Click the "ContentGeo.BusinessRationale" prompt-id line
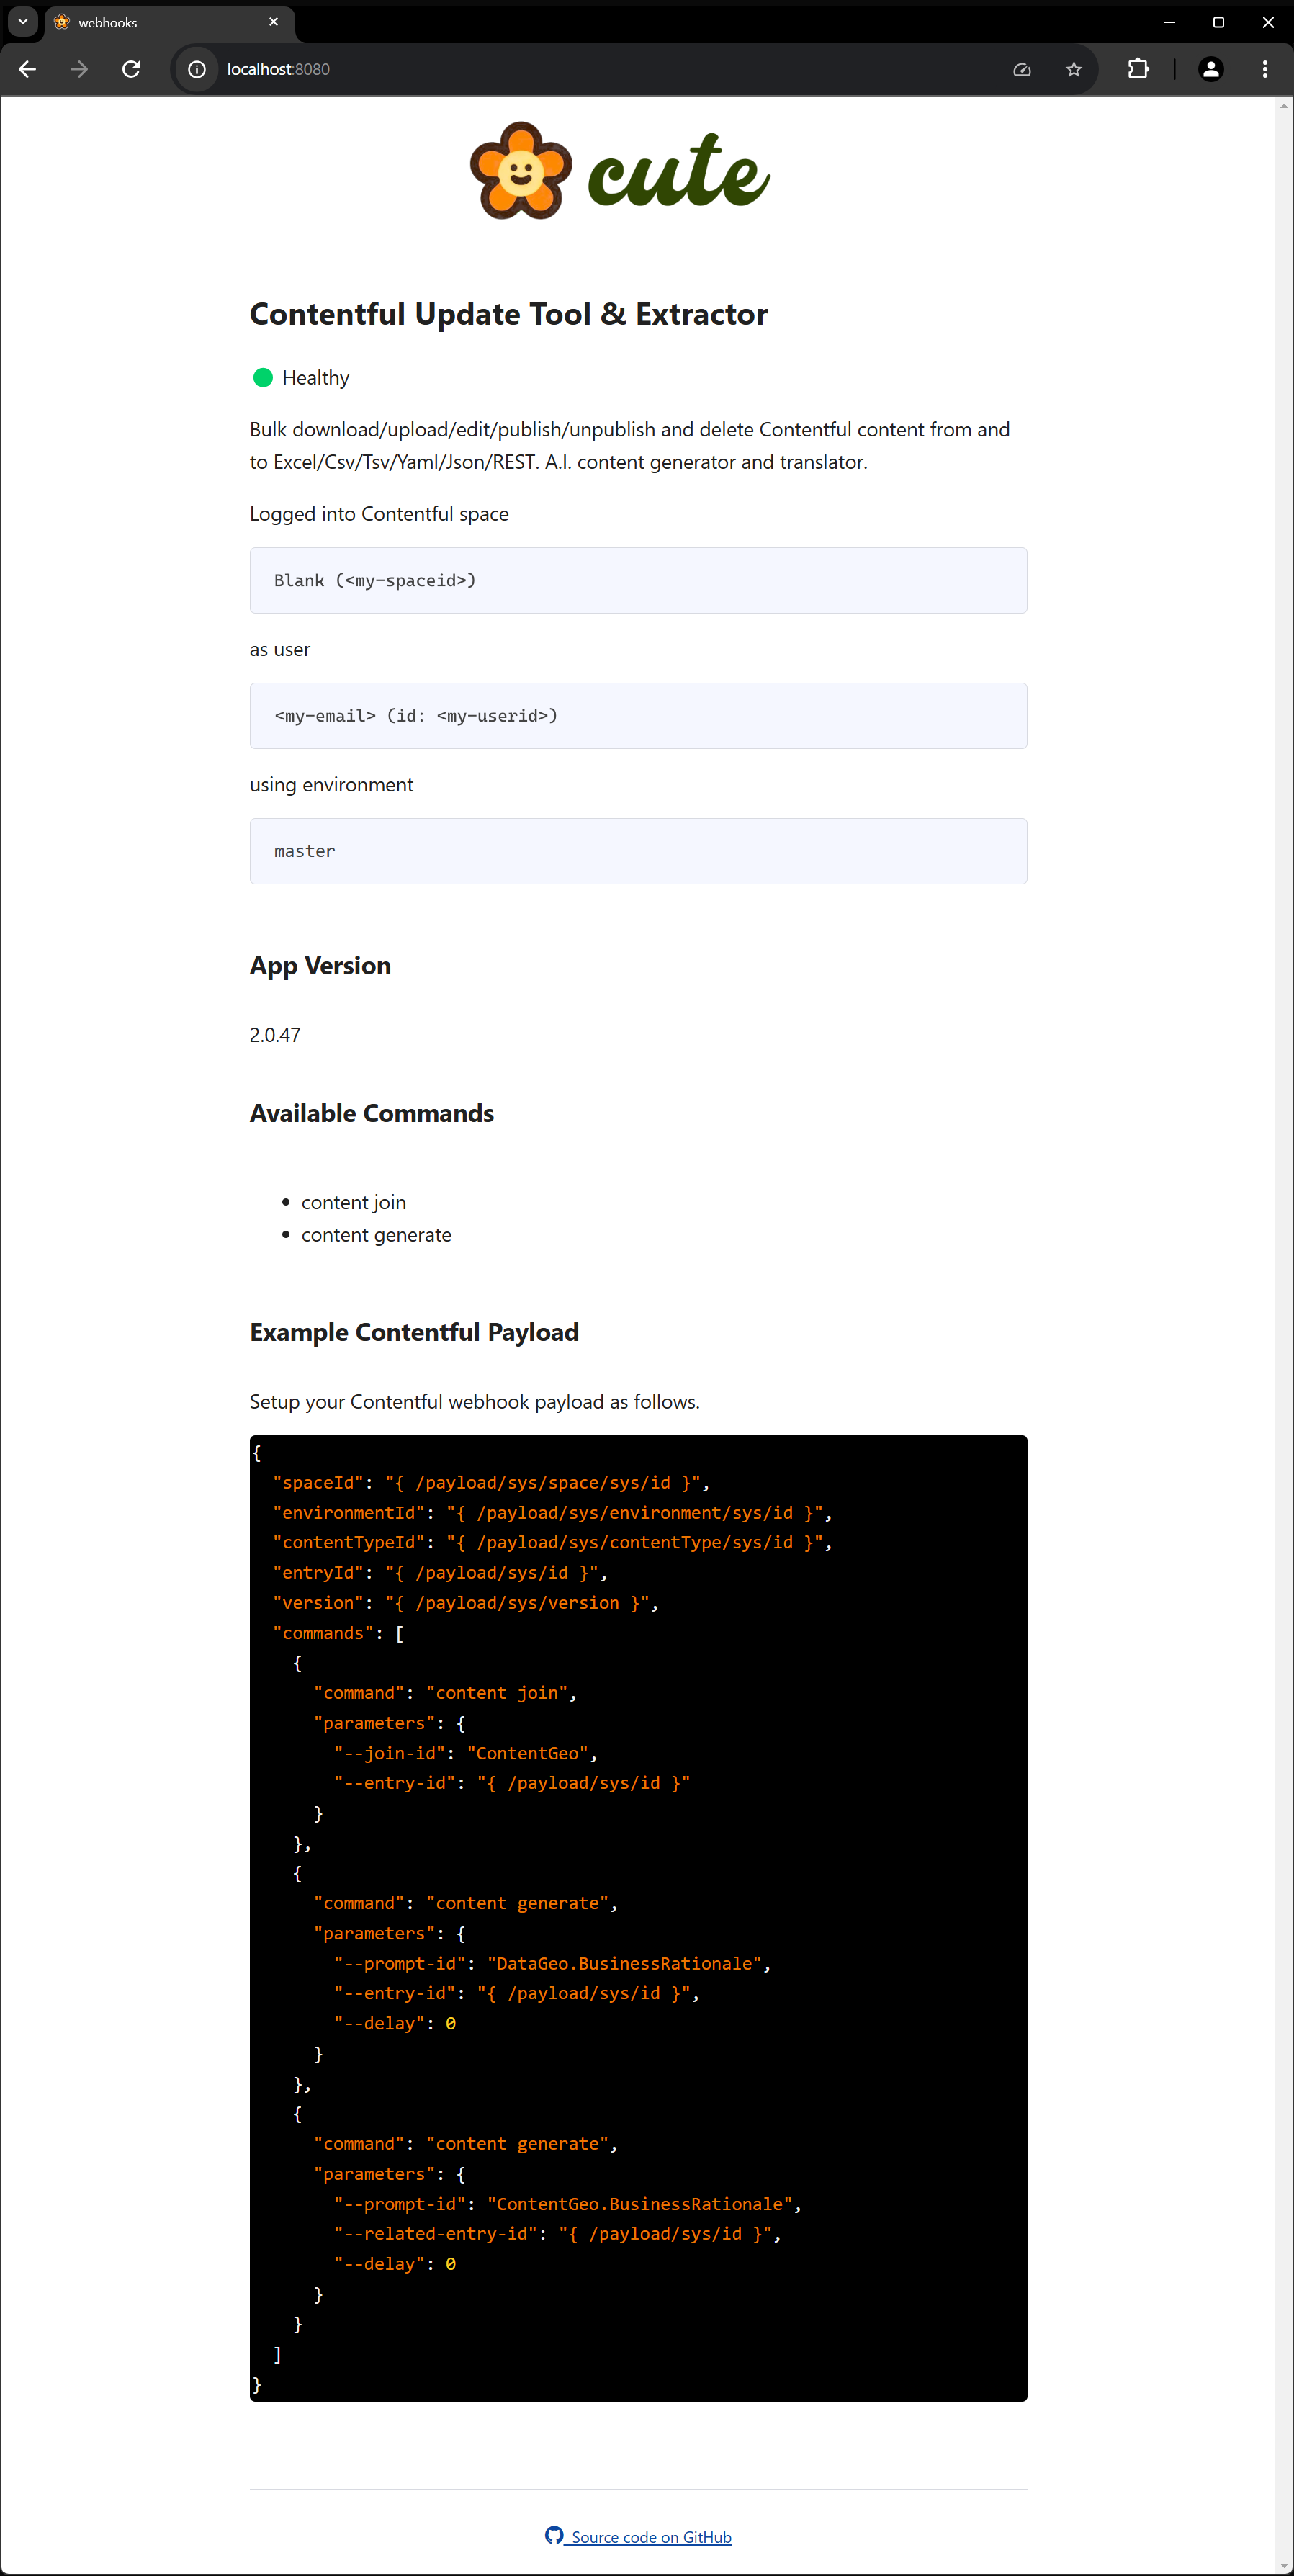1294x2576 pixels. tap(568, 2204)
